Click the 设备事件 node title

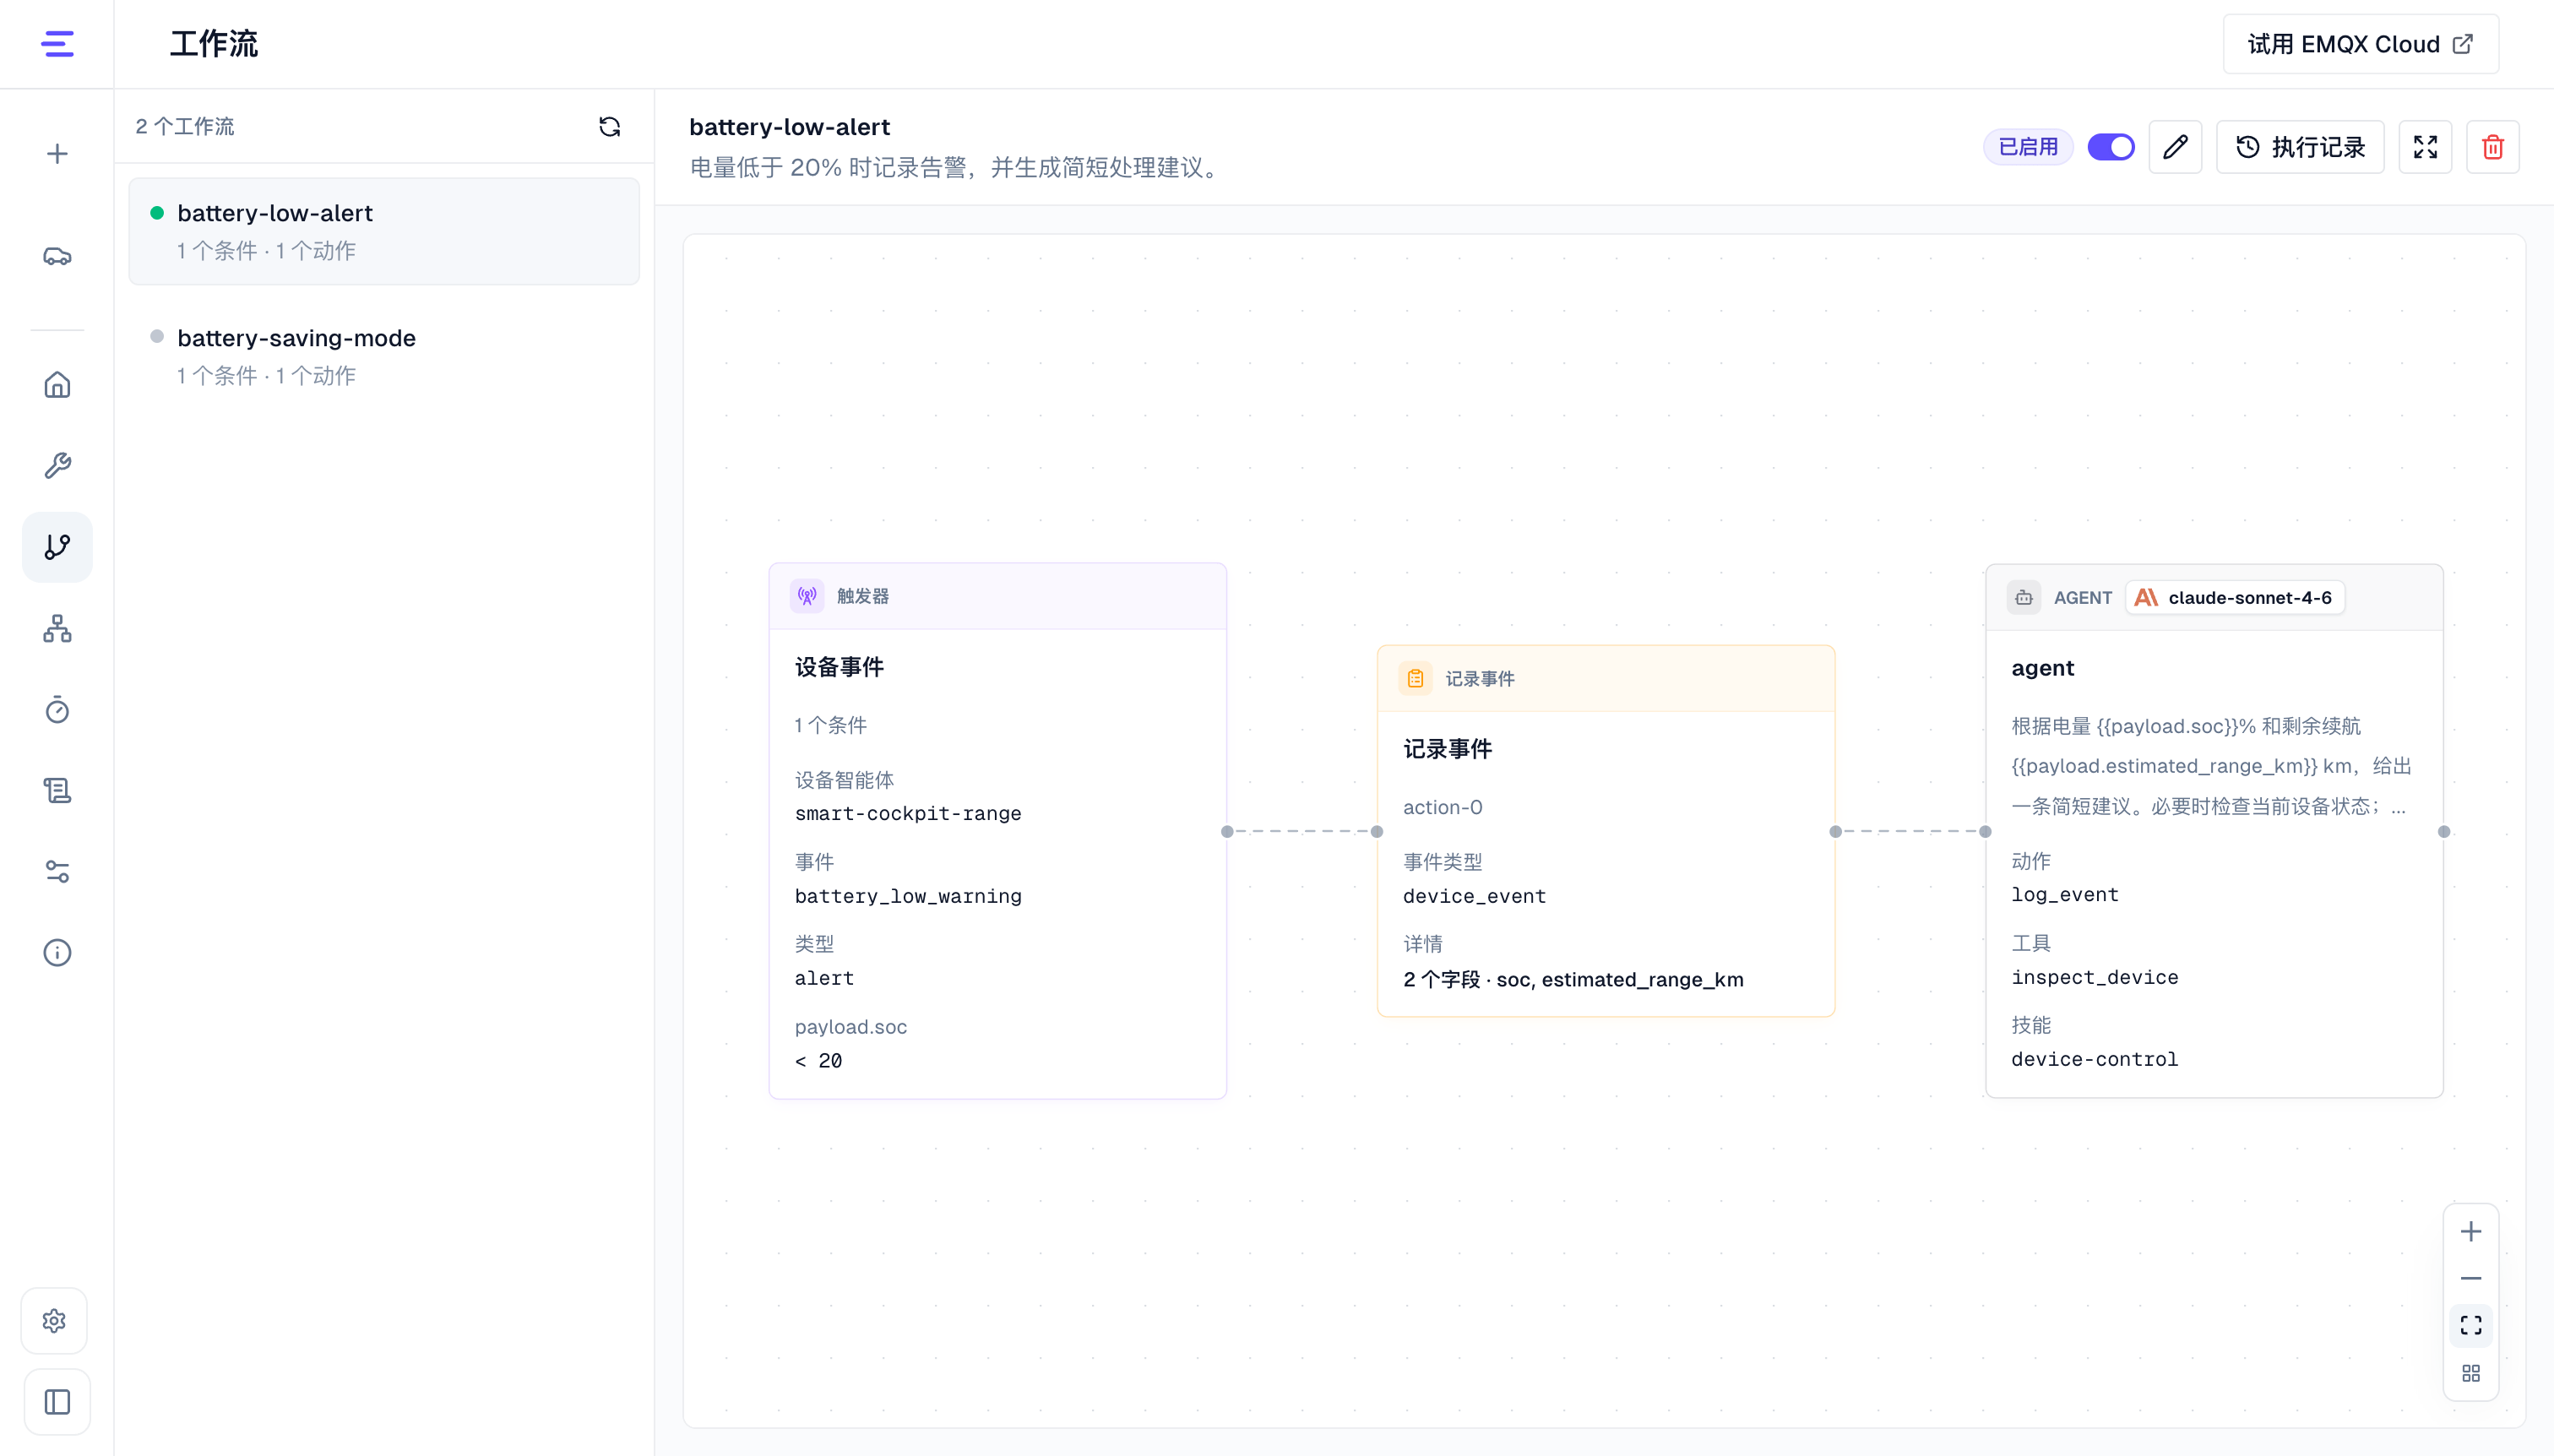pyautogui.click(x=838, y=668)
